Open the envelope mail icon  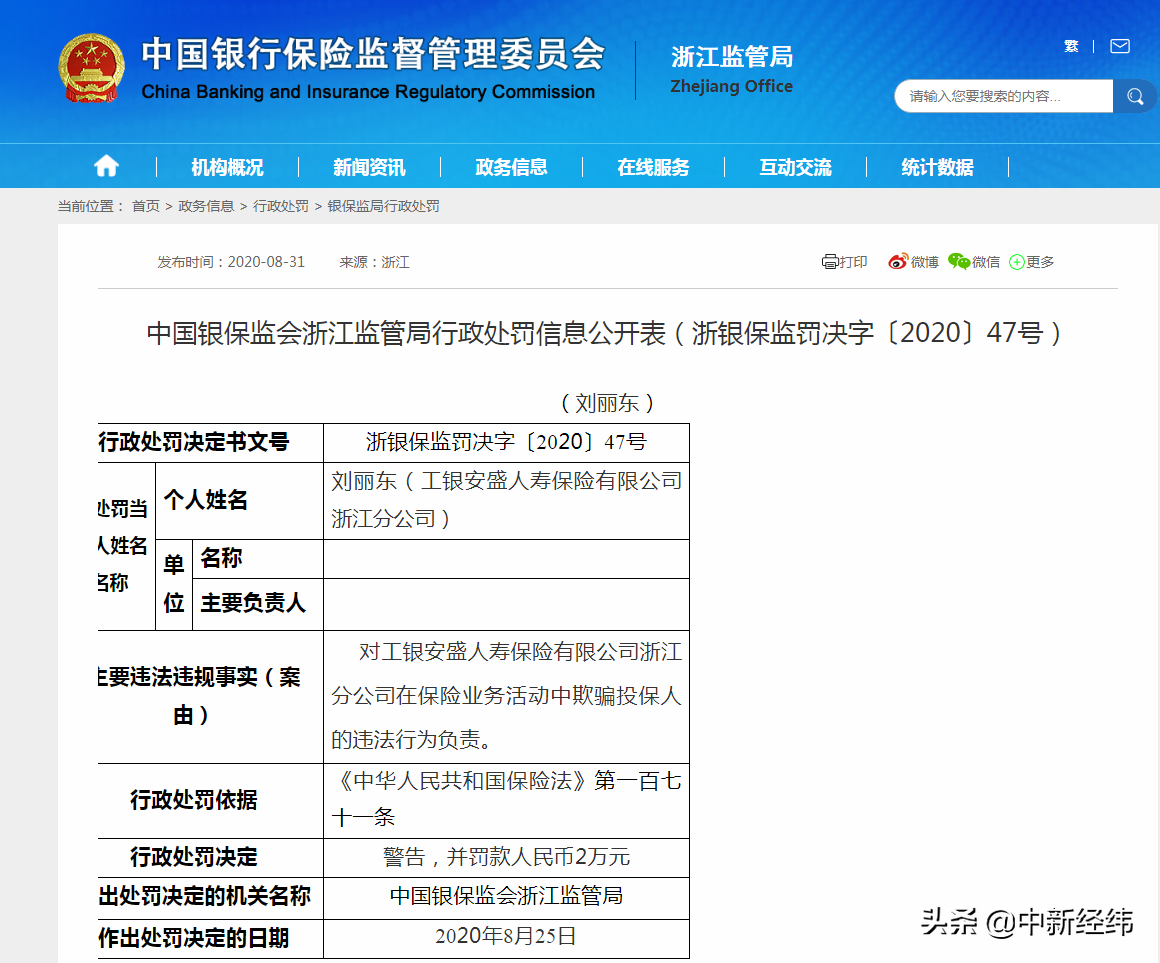tap(1120, 46)
